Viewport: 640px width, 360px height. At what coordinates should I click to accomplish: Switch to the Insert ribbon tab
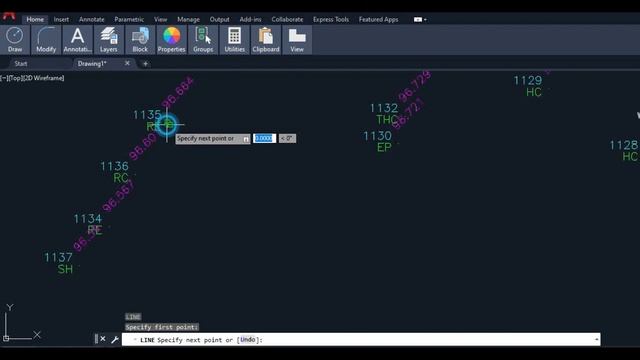tap(61, 19)
